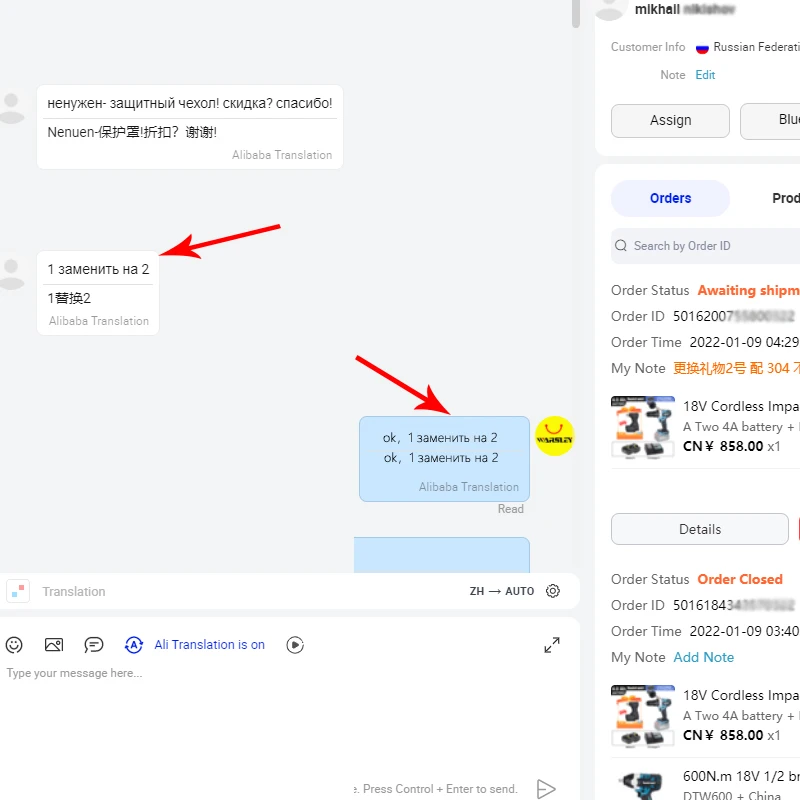Image resolution: width=800 pixels, height=800 pixels.
Task: Click "Awaiting shipment" order status
Action: point(748,290)
